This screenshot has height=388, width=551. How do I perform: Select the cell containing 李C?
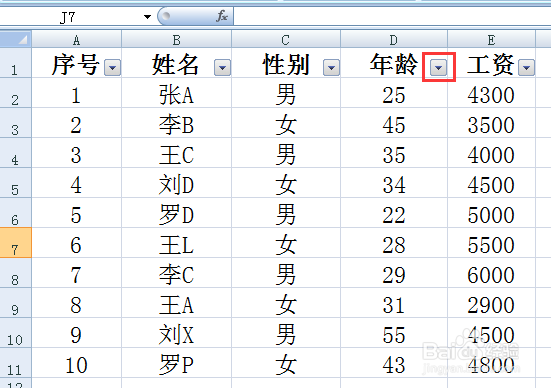[x=176, y=273]
